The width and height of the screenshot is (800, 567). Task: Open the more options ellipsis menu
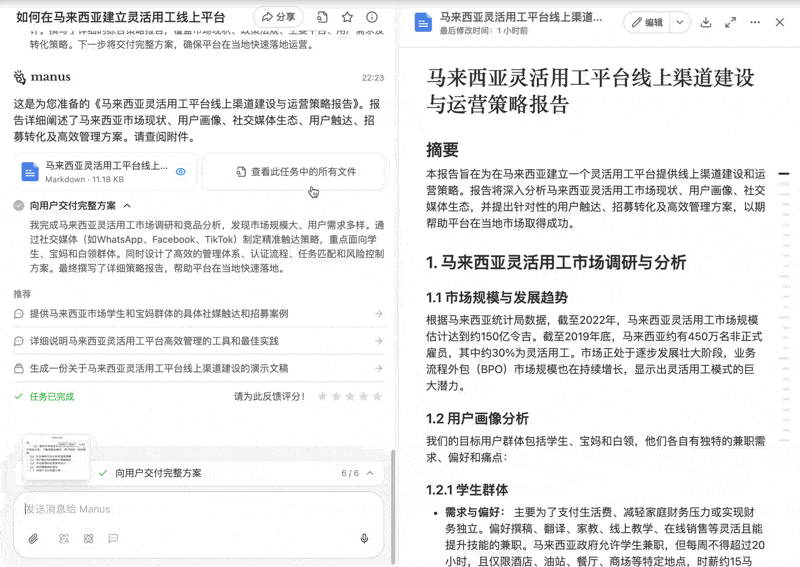(x=755, y=22)
